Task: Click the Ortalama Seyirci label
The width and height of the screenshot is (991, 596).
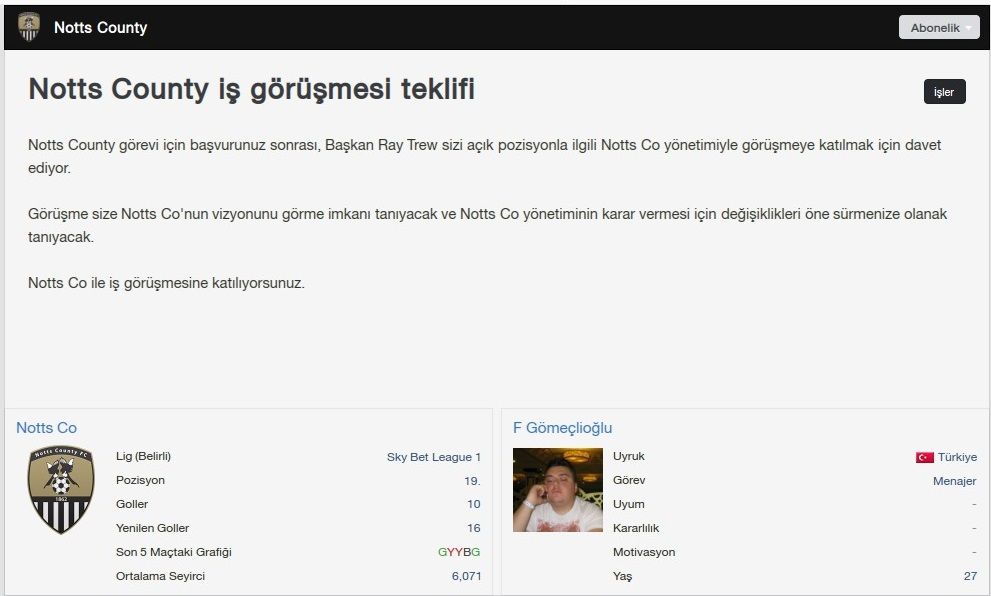Action: pos(161,576)
